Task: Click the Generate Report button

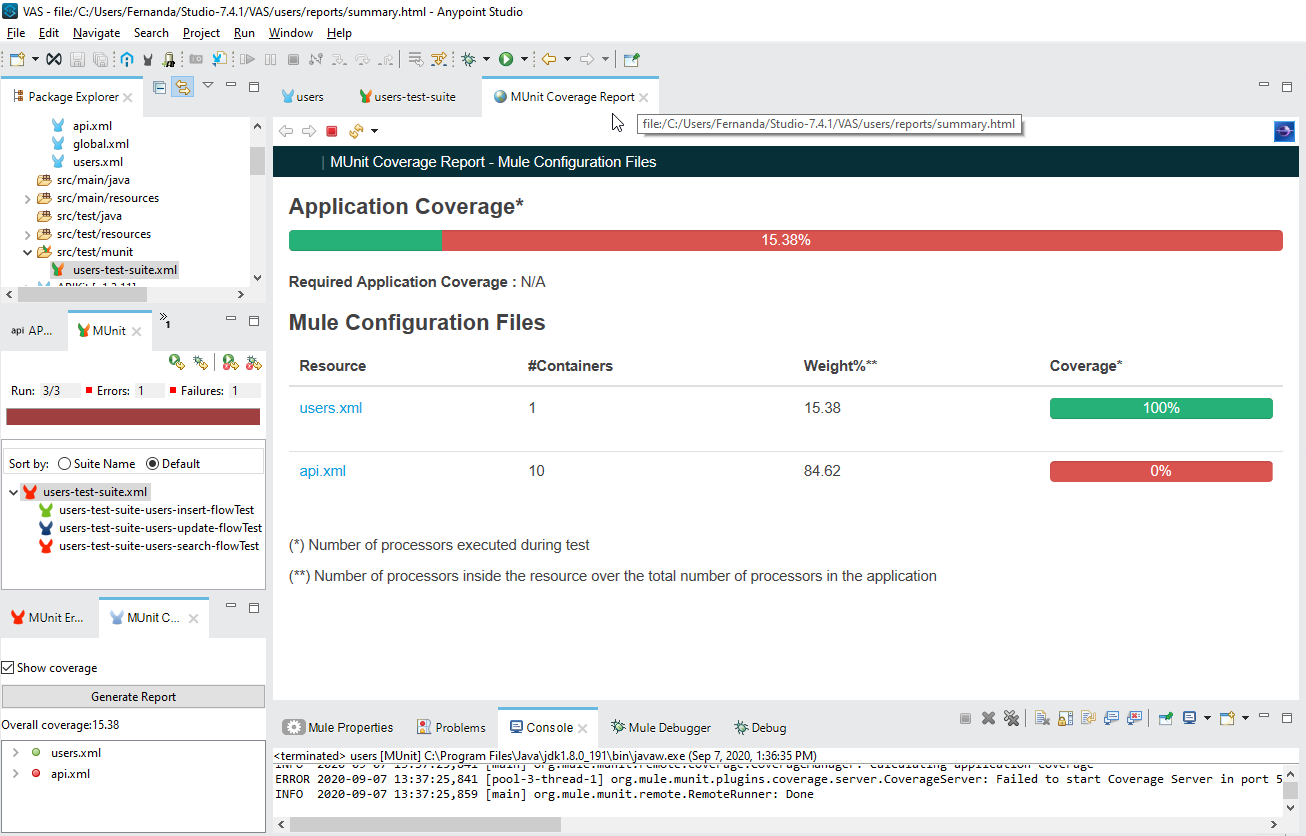Action: 133,695
